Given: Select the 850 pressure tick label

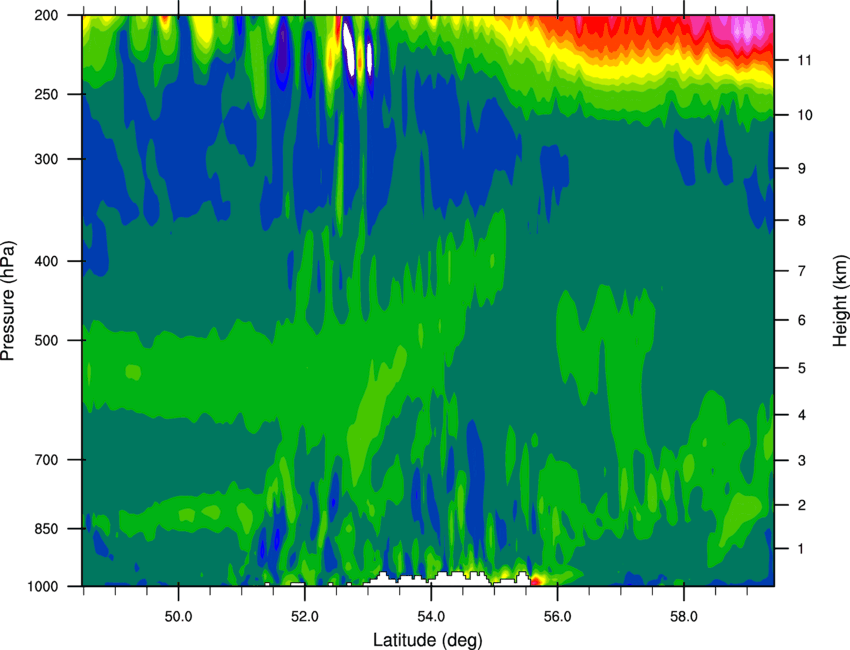Looking at the screenshot, I should click(47, 529).
